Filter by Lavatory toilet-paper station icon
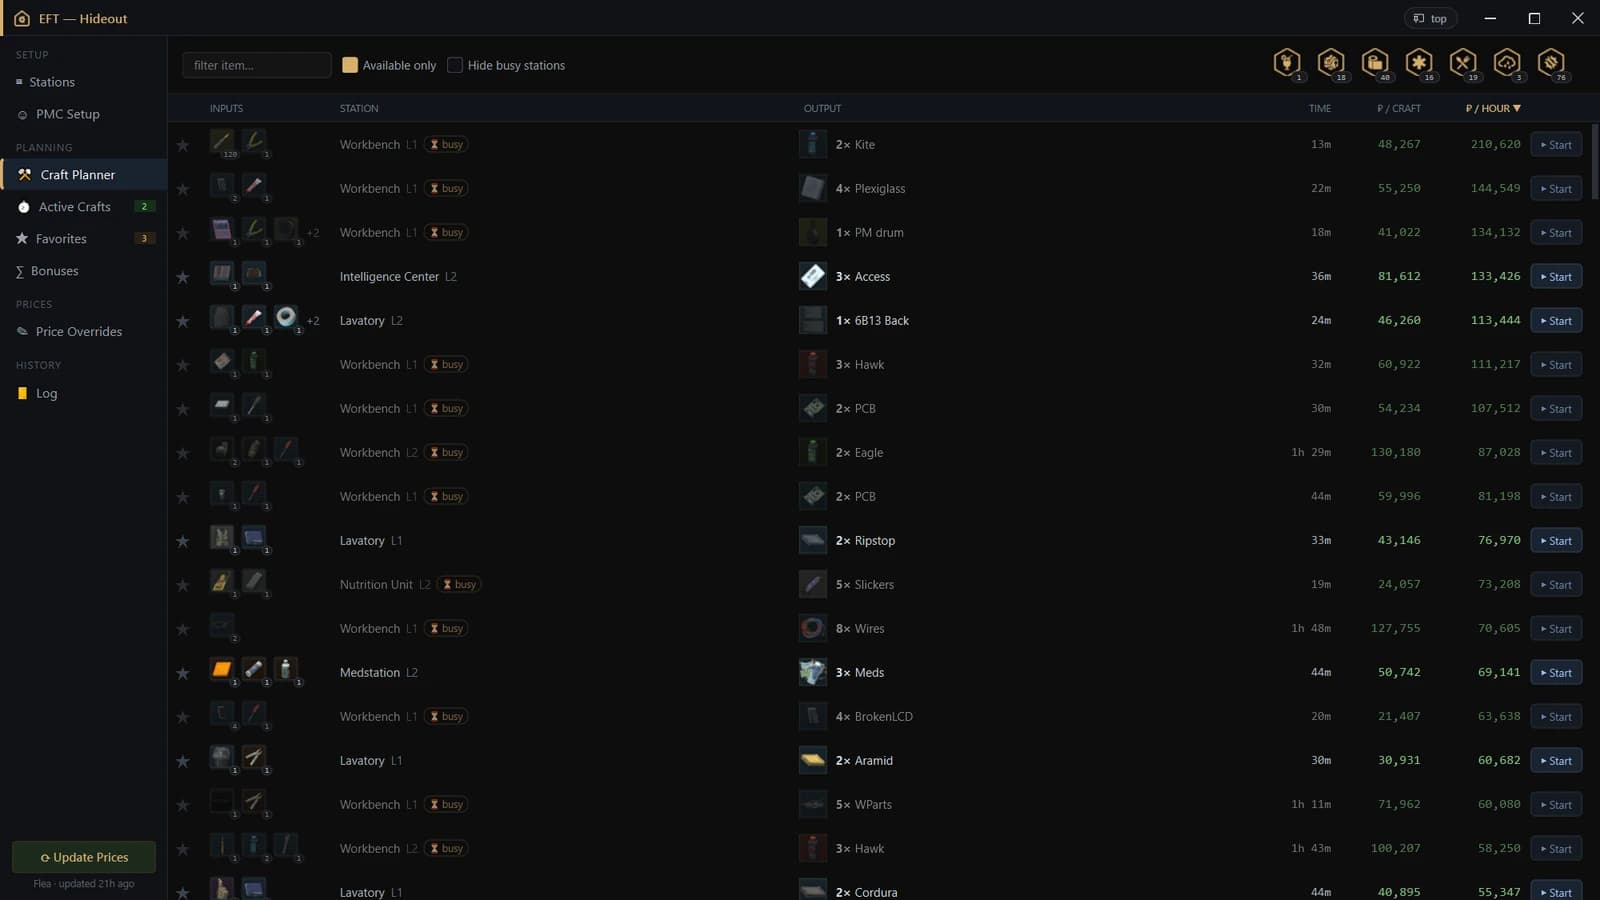This screenshot has width=1600, height=900. [1375, 63]
